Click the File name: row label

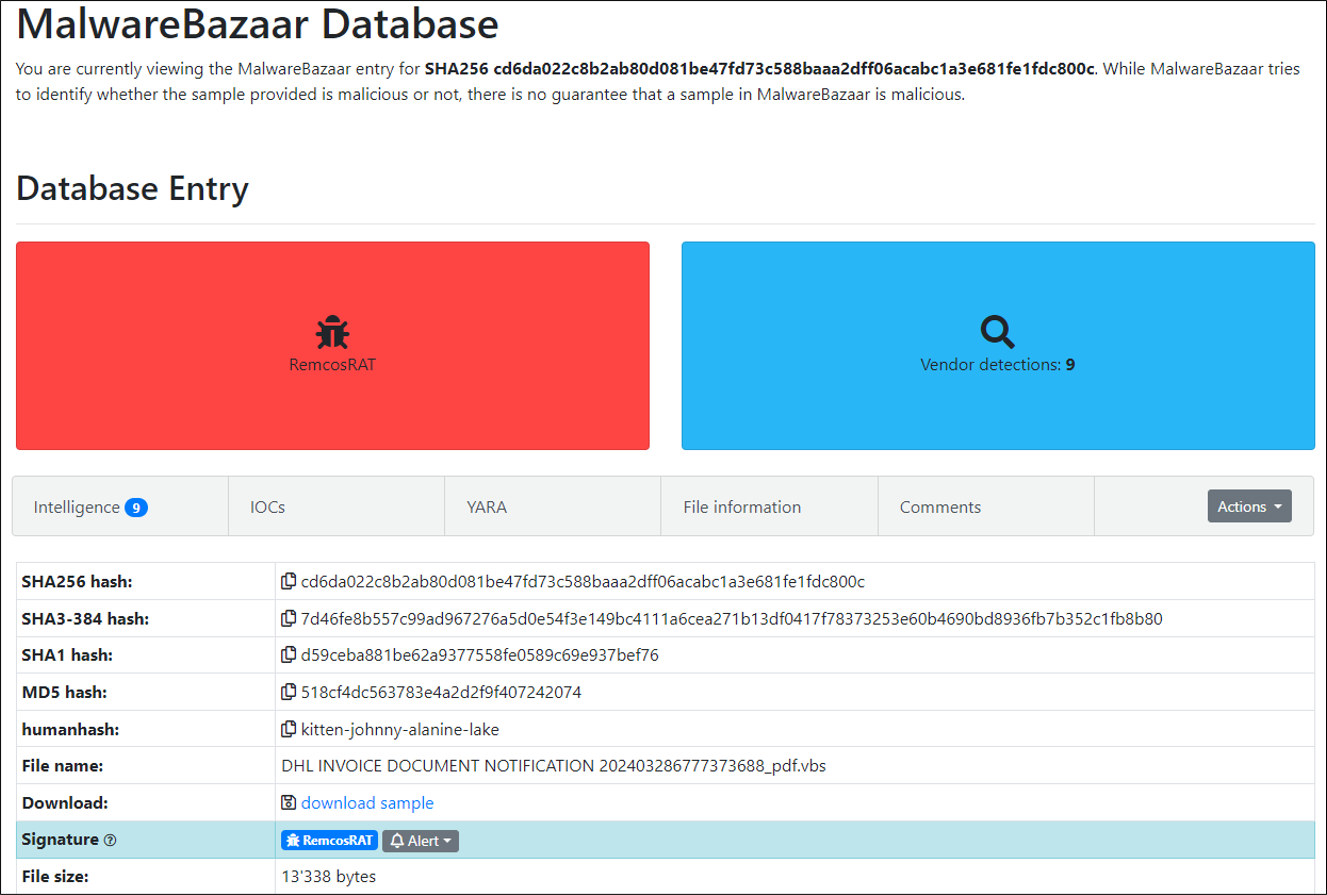pyautogui.click(x=62, y=766)
